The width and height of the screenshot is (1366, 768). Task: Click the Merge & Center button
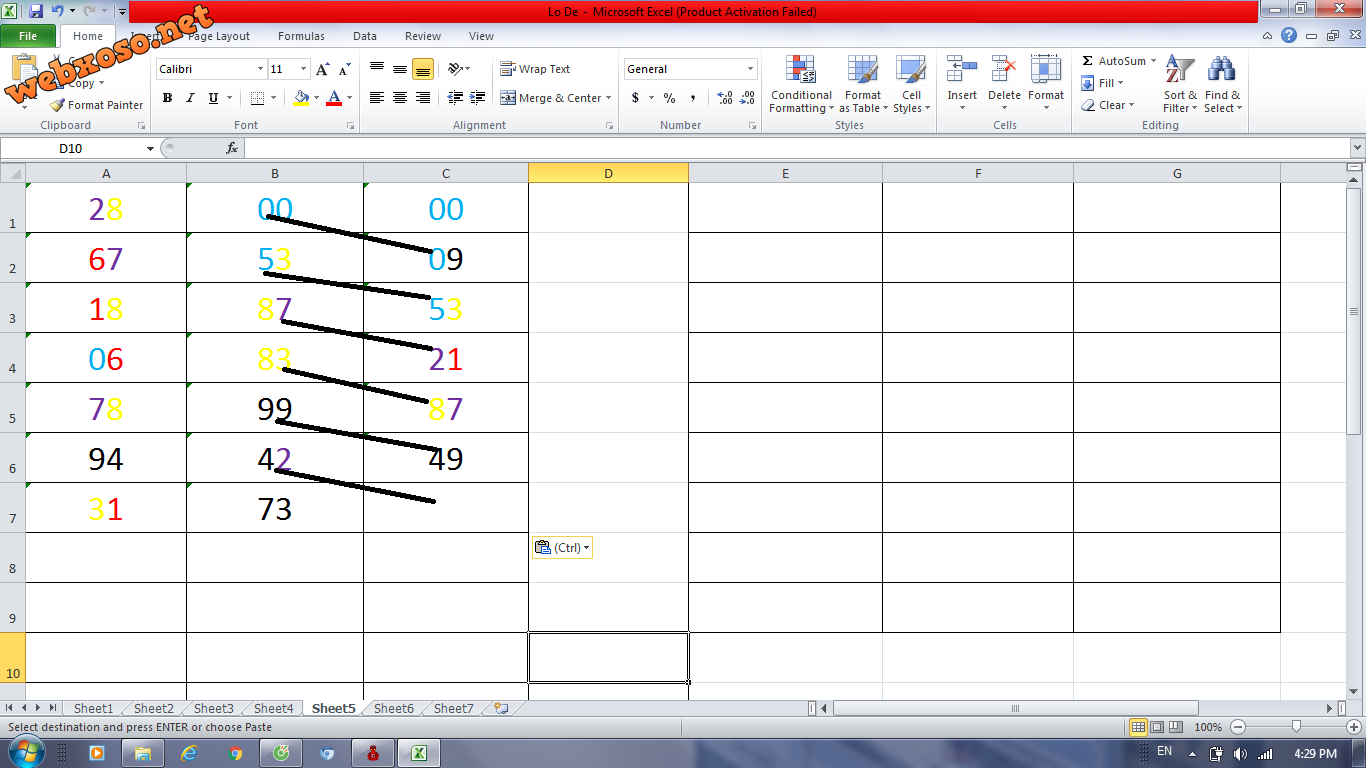(551, 98)
